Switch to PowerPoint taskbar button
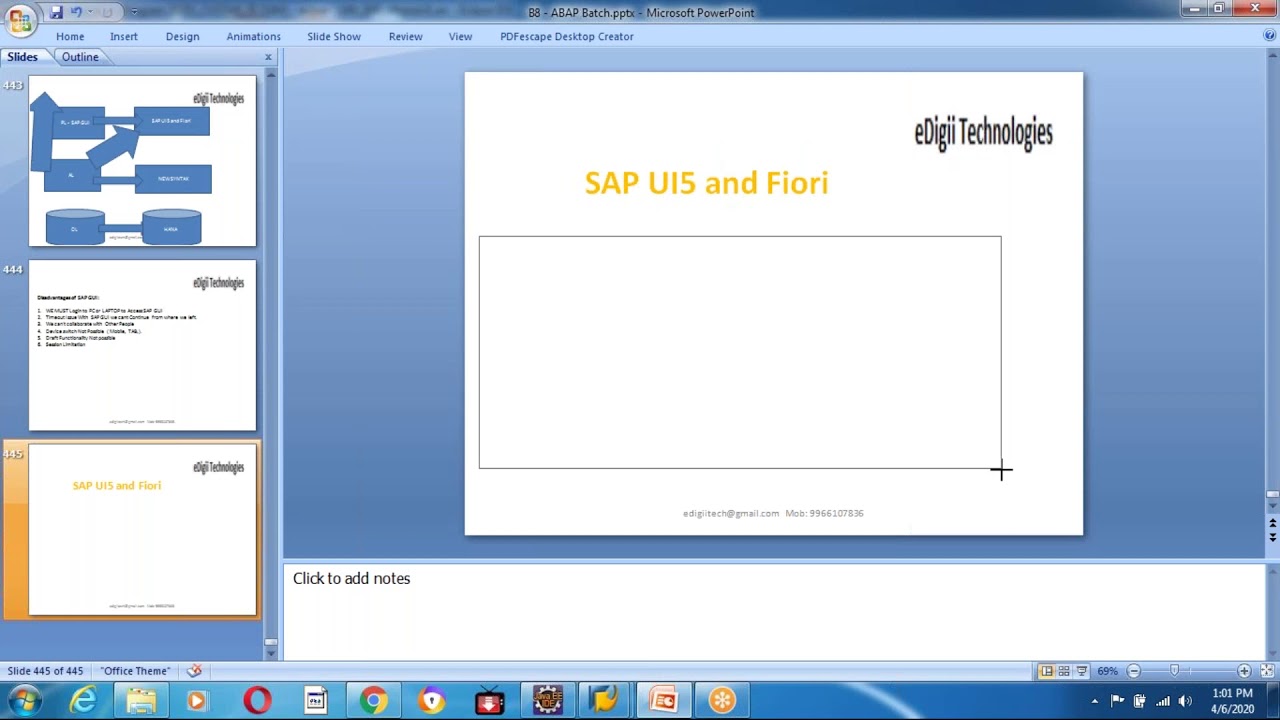1280x720 pixels. click(663, 701)
